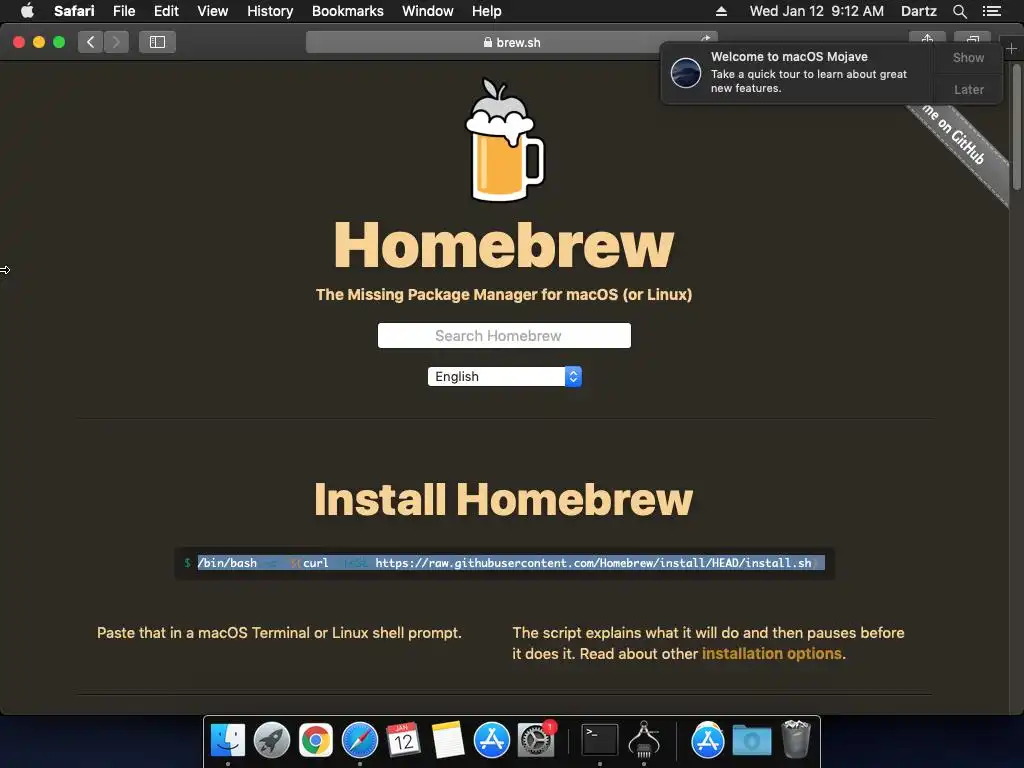Viewport: 1024px width, 768px height.
Task: Click the Install Homebrew heading
Action: tap(503, 500)
